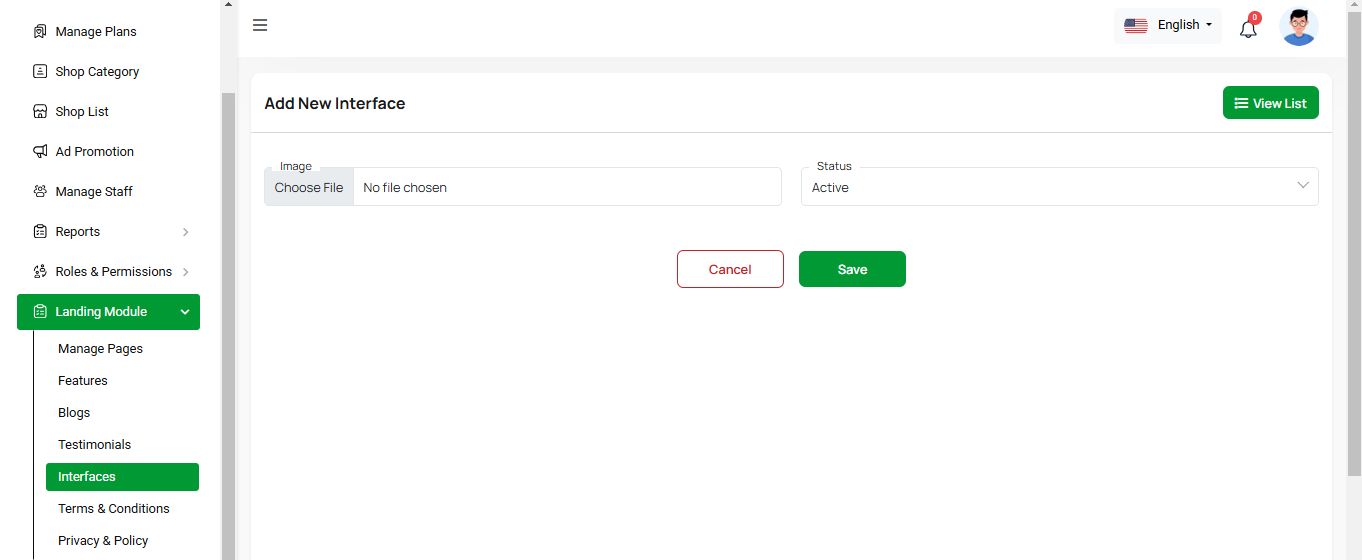Viewport: 1362px width, 560px height.
Task: Click the Ad Promotion megaphone icon
Action: pyautogui.click(x=40, y=152)
